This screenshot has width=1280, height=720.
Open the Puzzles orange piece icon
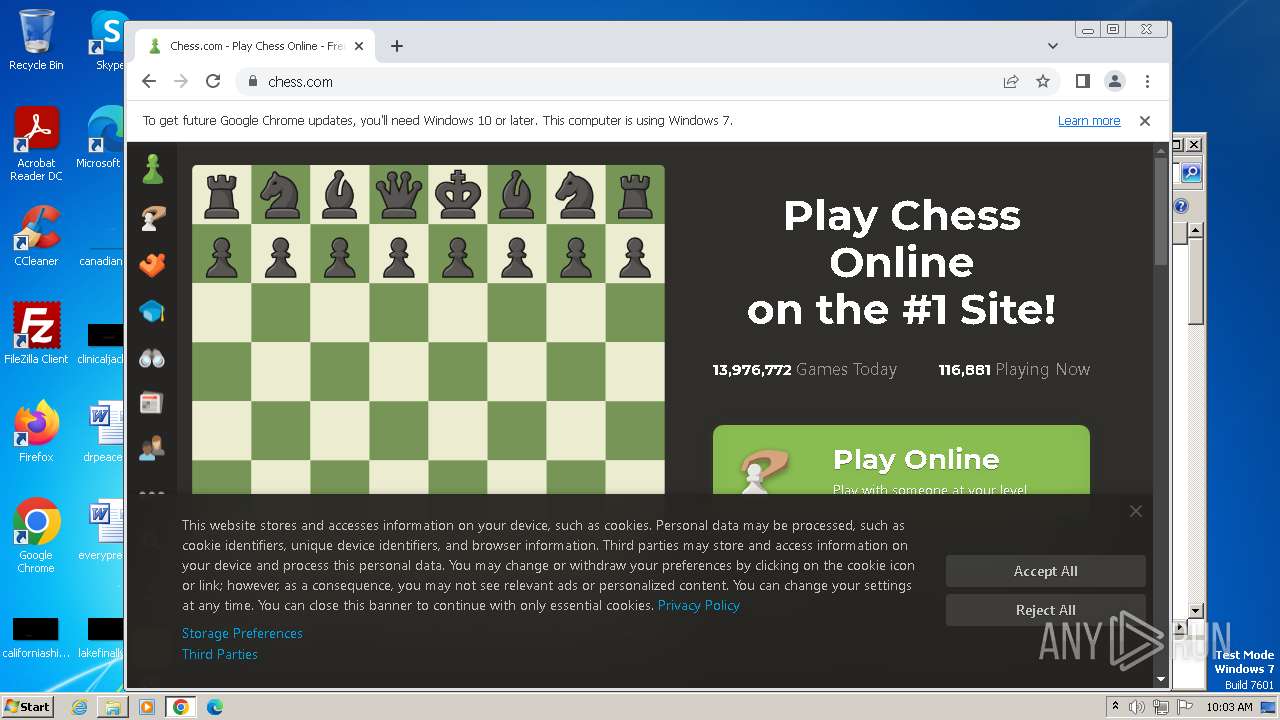pyautogui.click(x=152, y=265)
